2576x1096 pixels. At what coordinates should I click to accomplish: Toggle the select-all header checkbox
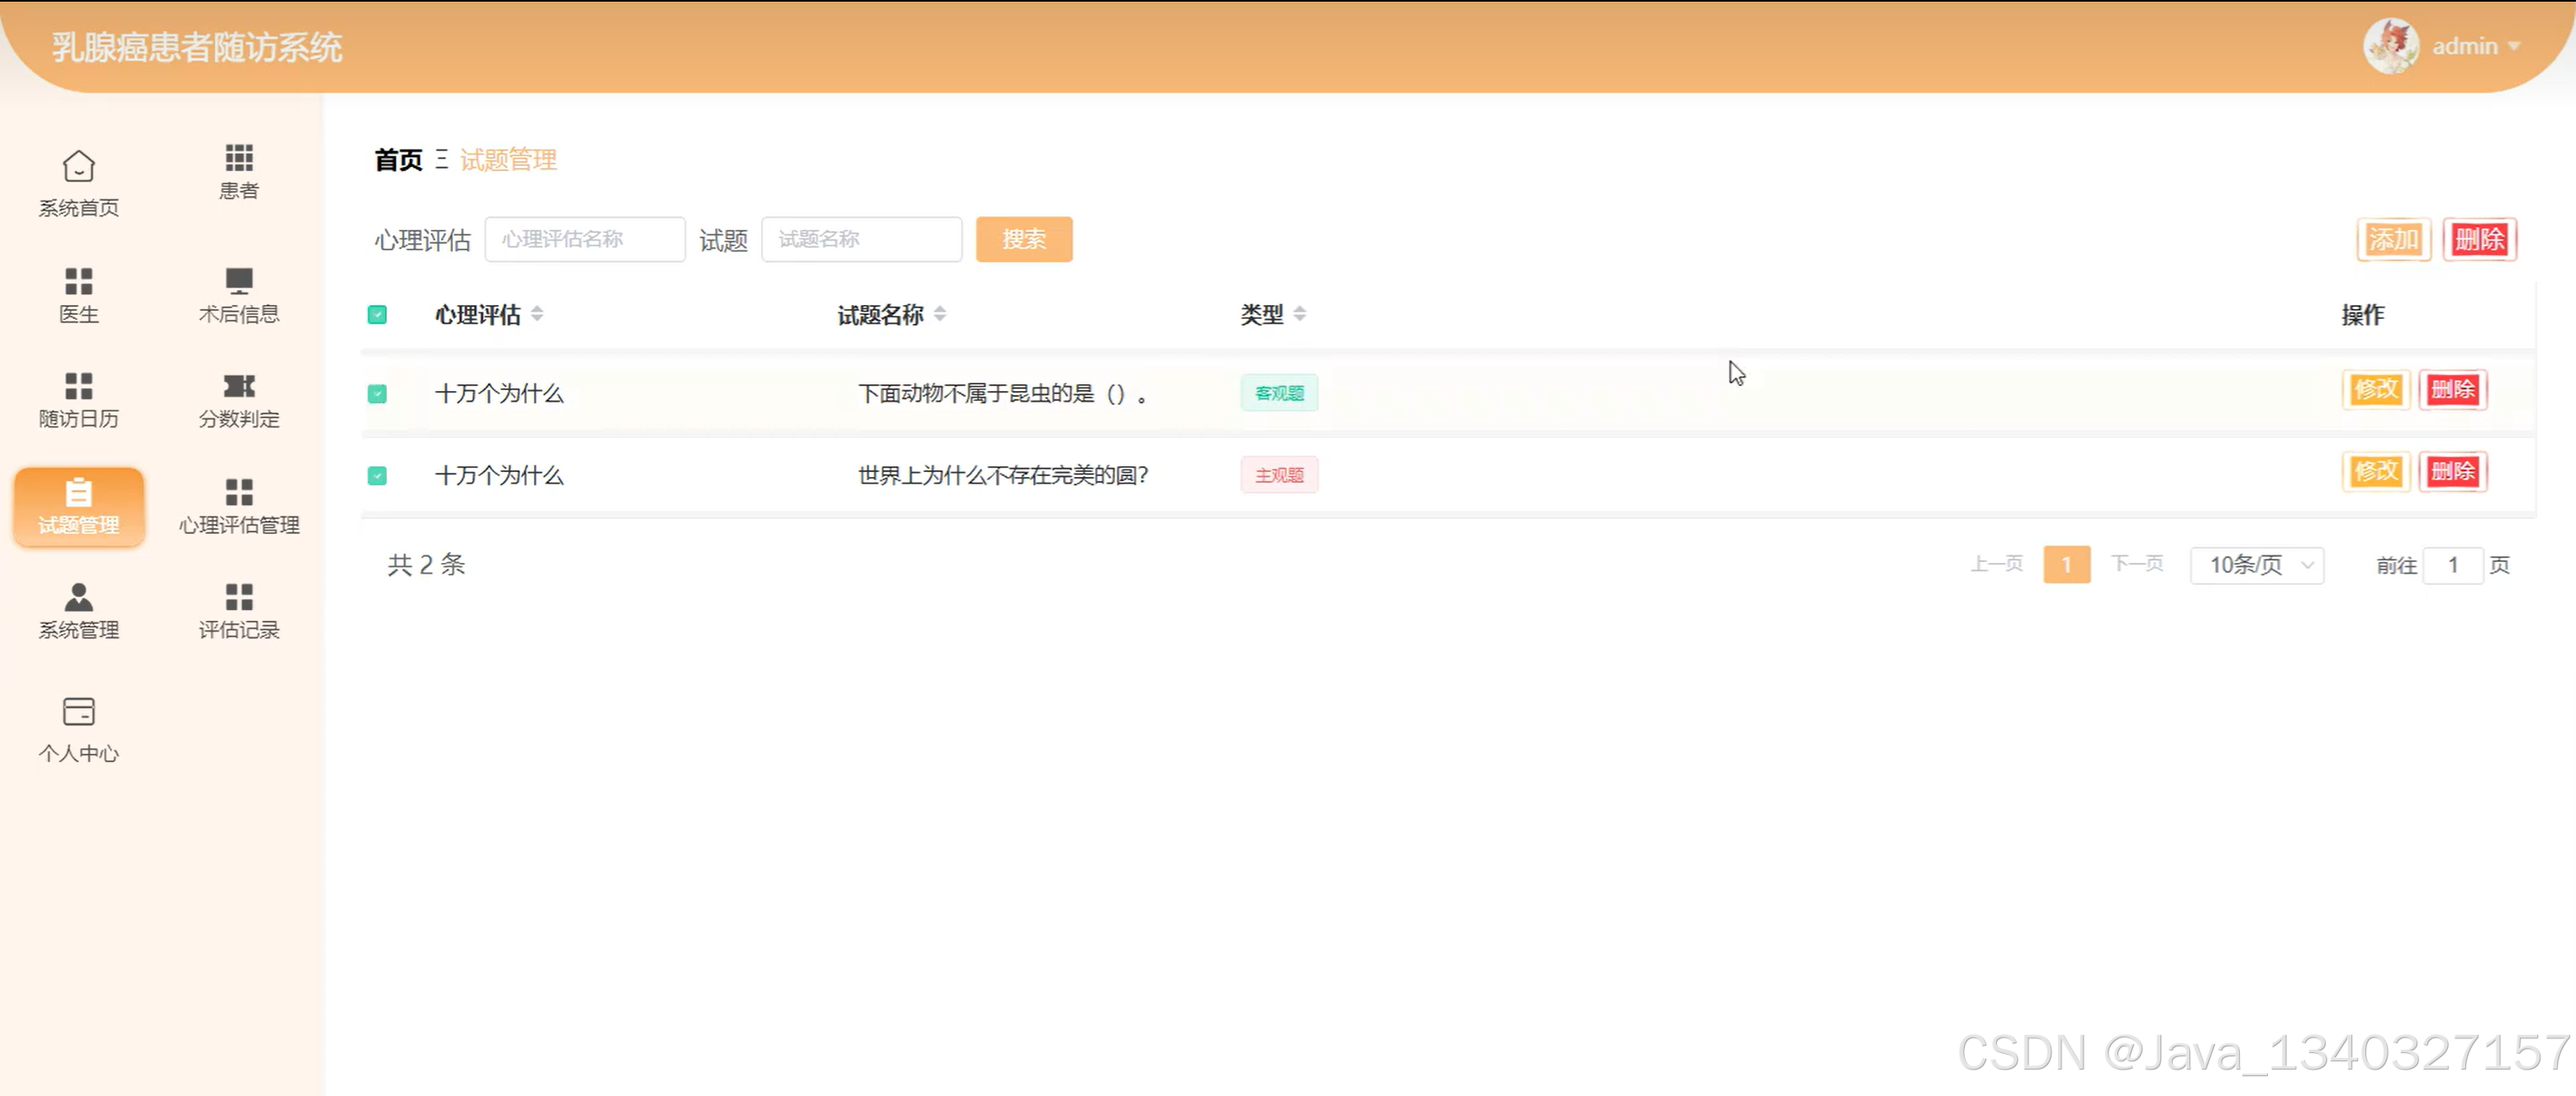point(377,315)
